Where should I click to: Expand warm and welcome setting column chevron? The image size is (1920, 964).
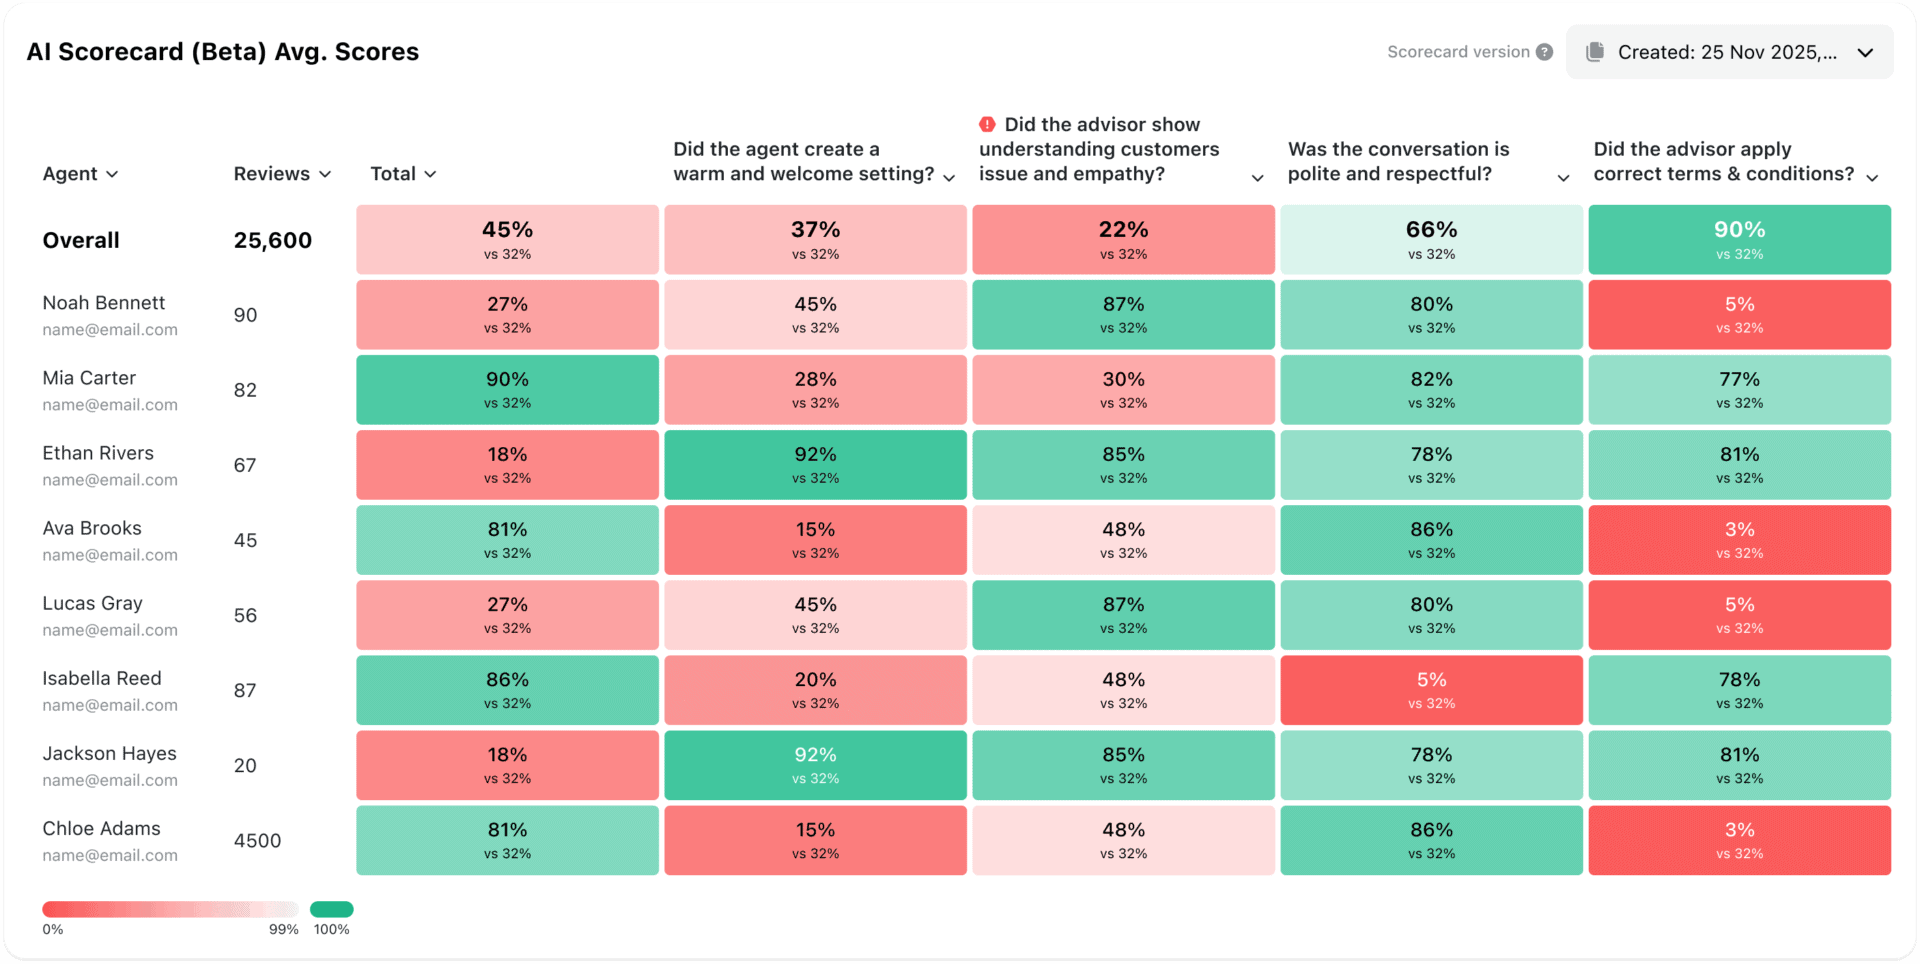[x=949, y=178]
